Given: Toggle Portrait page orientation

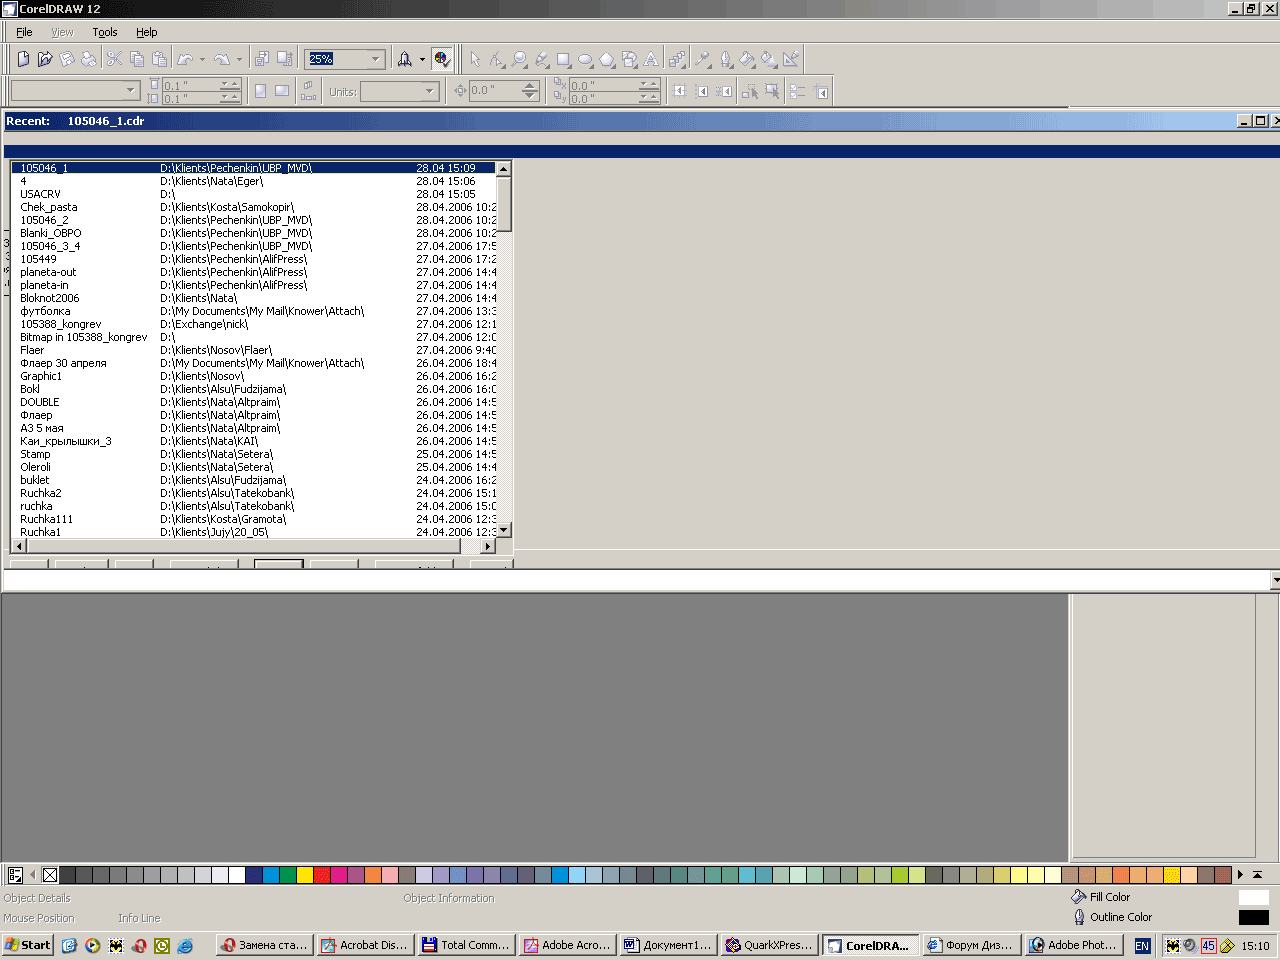Looking at the screenshot, I should [260, 91].
